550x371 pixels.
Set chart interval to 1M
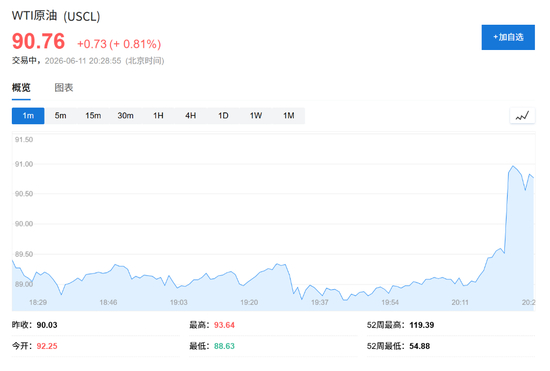289,116
